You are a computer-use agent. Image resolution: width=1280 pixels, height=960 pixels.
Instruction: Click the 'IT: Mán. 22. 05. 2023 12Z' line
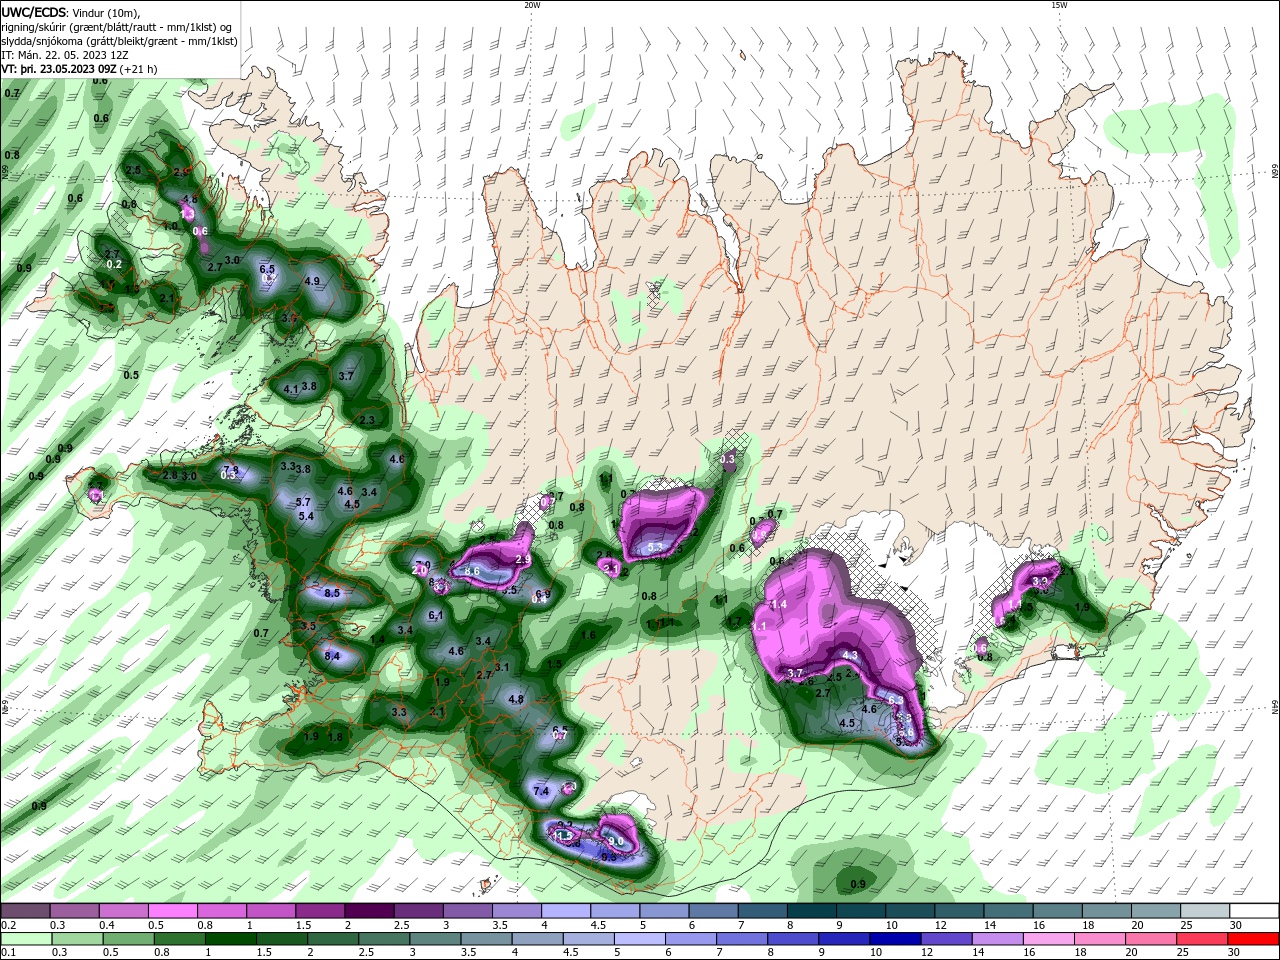click(x=66, y=55)
